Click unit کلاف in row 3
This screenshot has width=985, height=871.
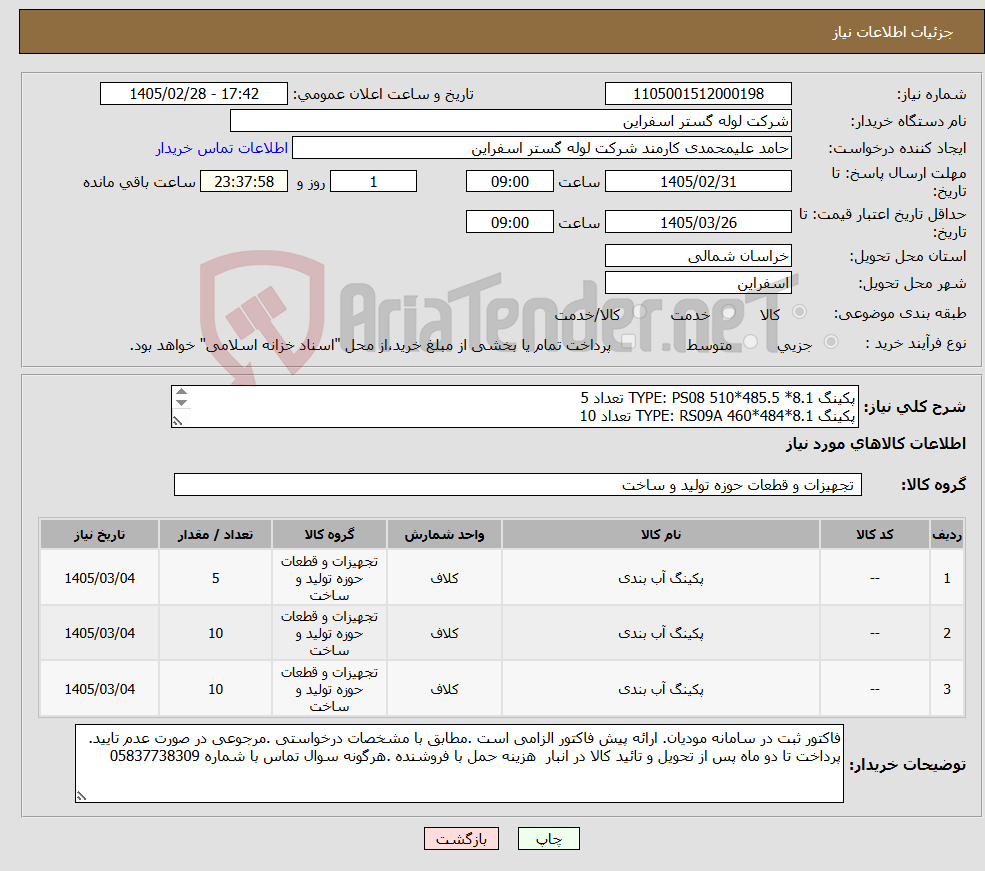pyautogui.click(x=444, y=689)
